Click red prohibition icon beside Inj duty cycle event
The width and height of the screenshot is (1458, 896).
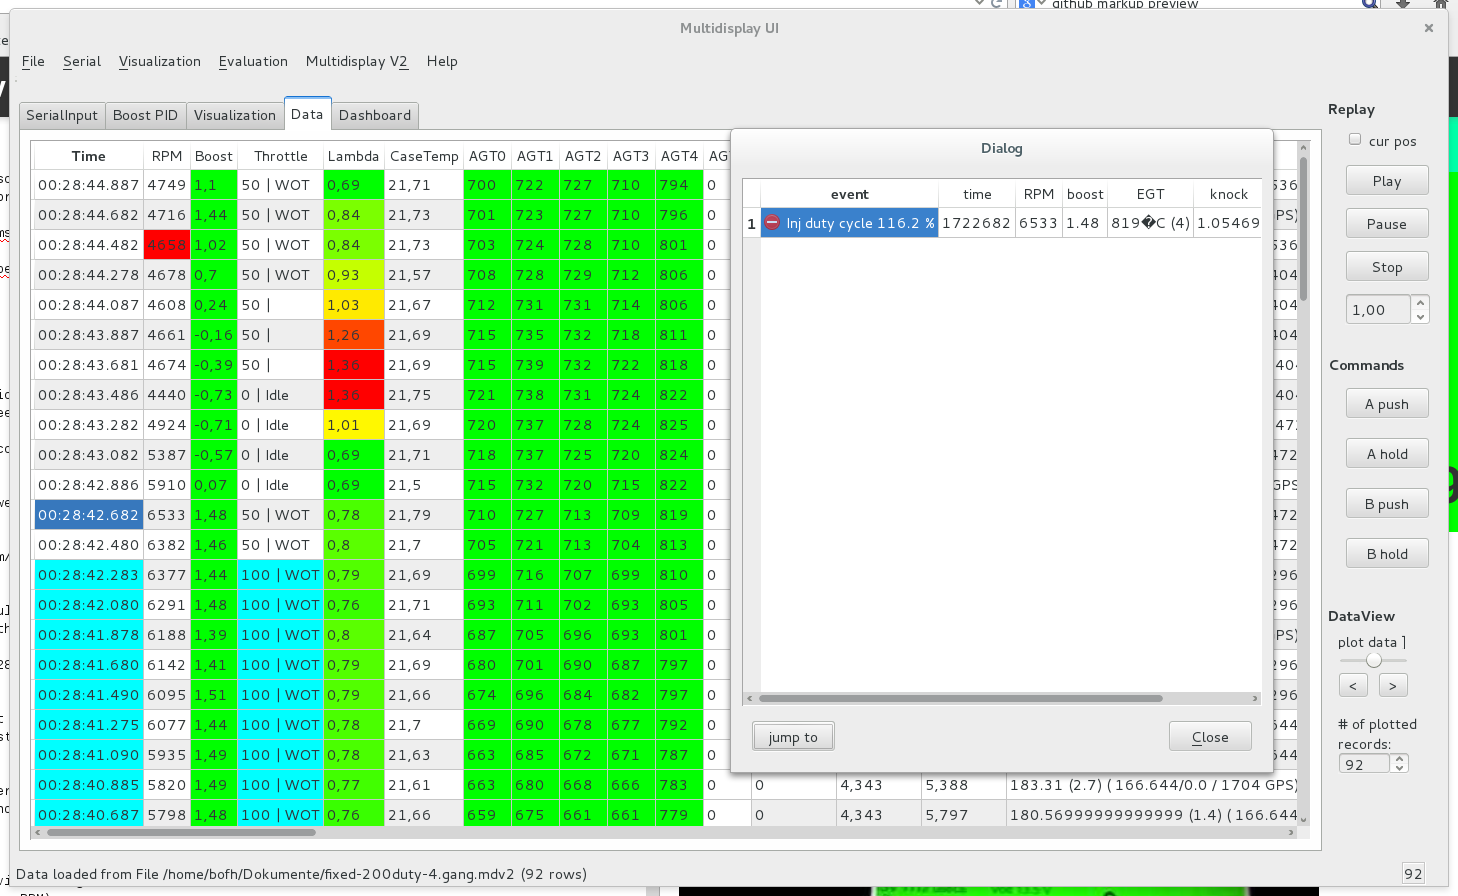[x=772, y=223]
